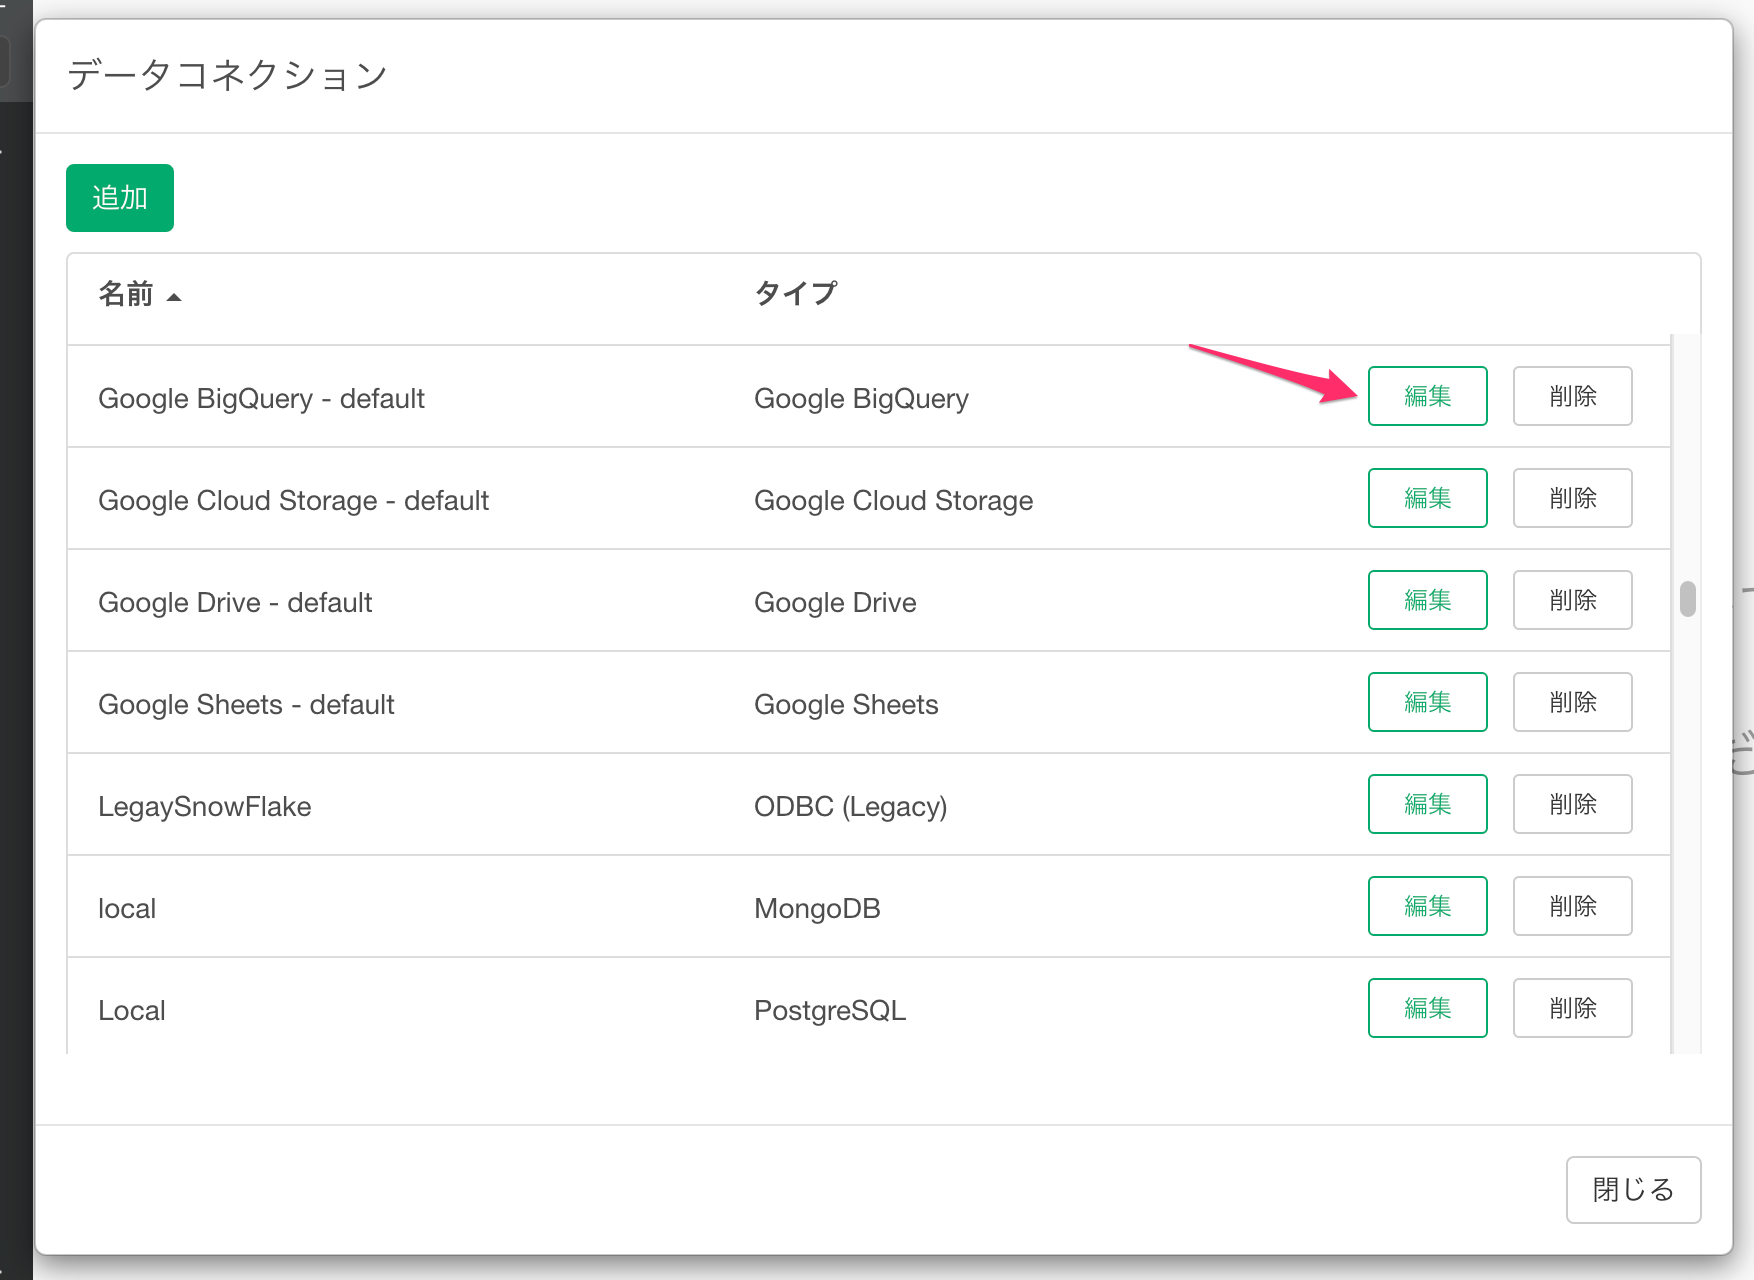Select the Google BigQuery - default name
This screenshot has width=1754, height=1280.
[261, 399]
